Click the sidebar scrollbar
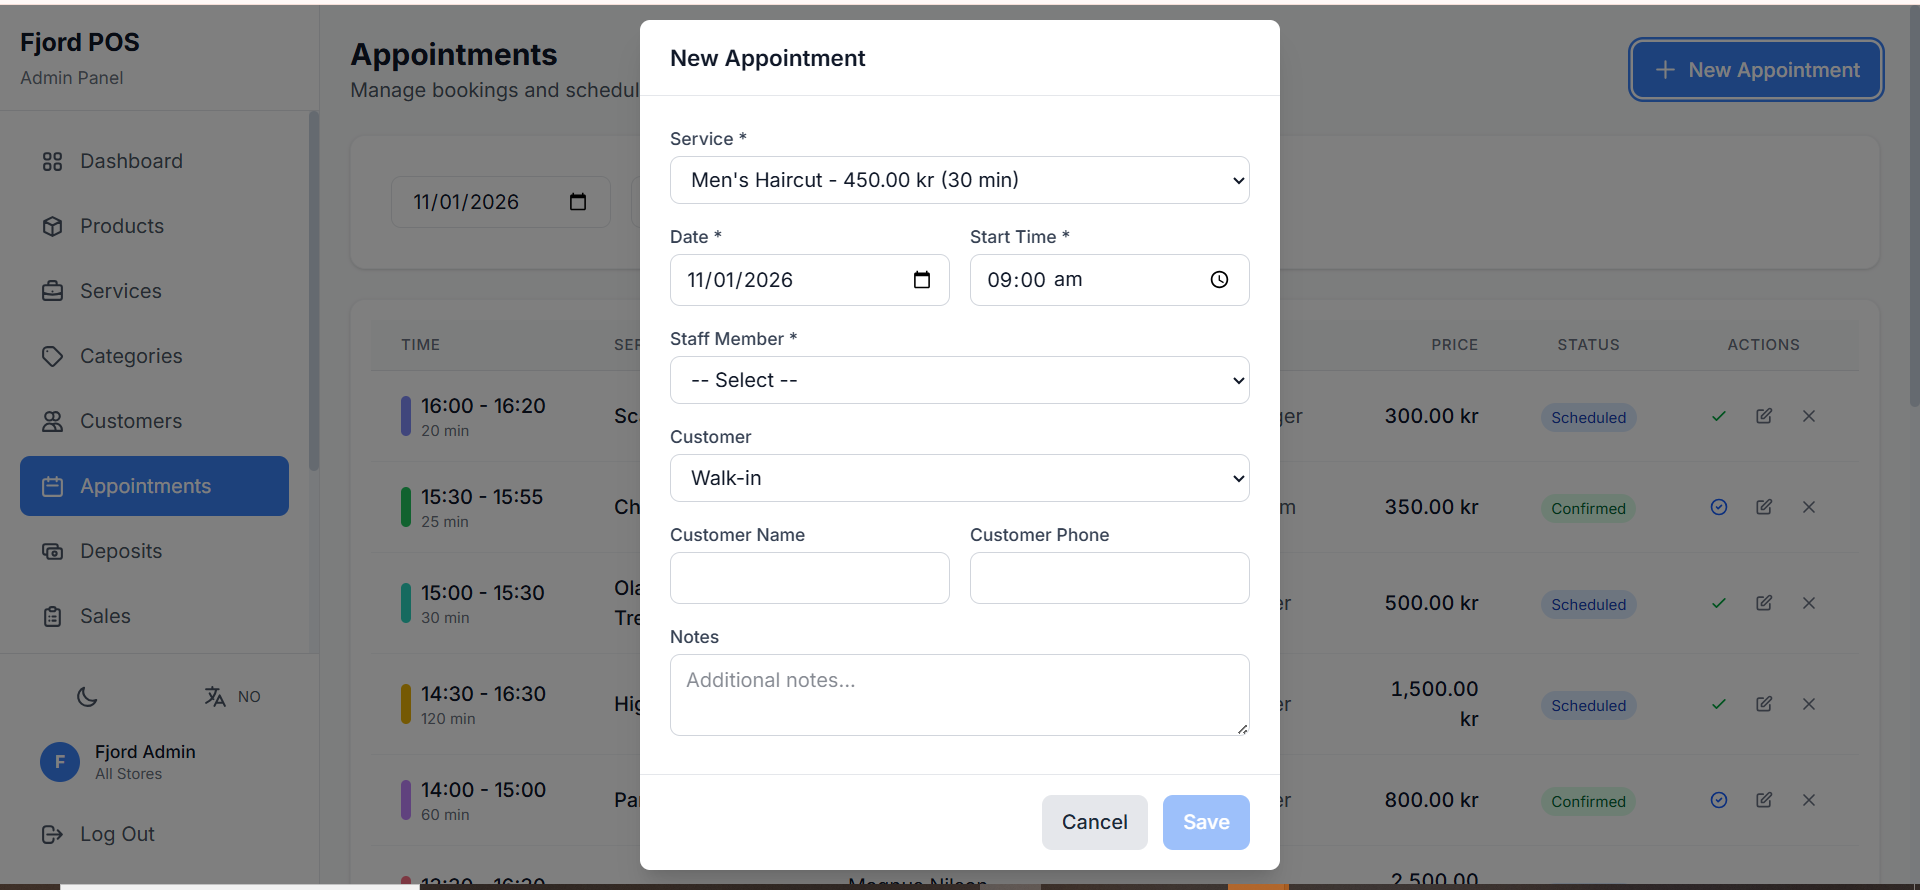 314,290
